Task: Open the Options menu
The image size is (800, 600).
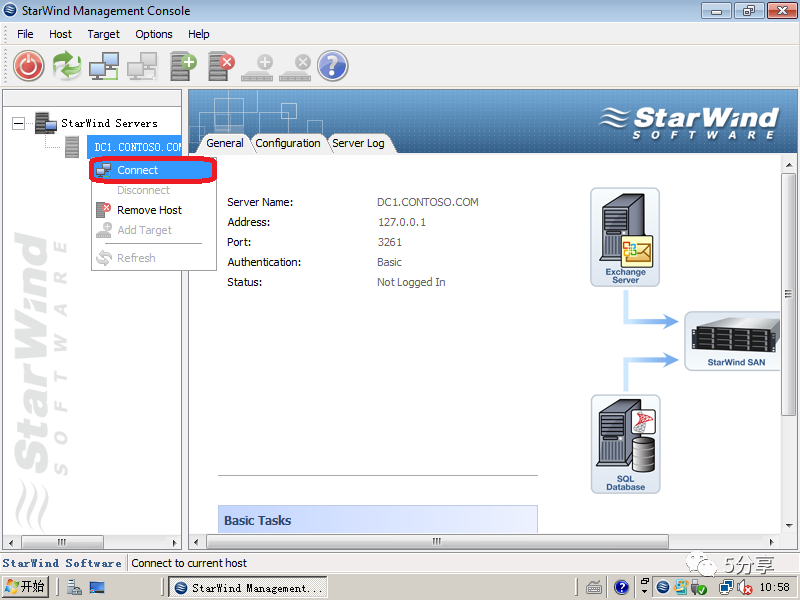Action: [x=154, y=34]
